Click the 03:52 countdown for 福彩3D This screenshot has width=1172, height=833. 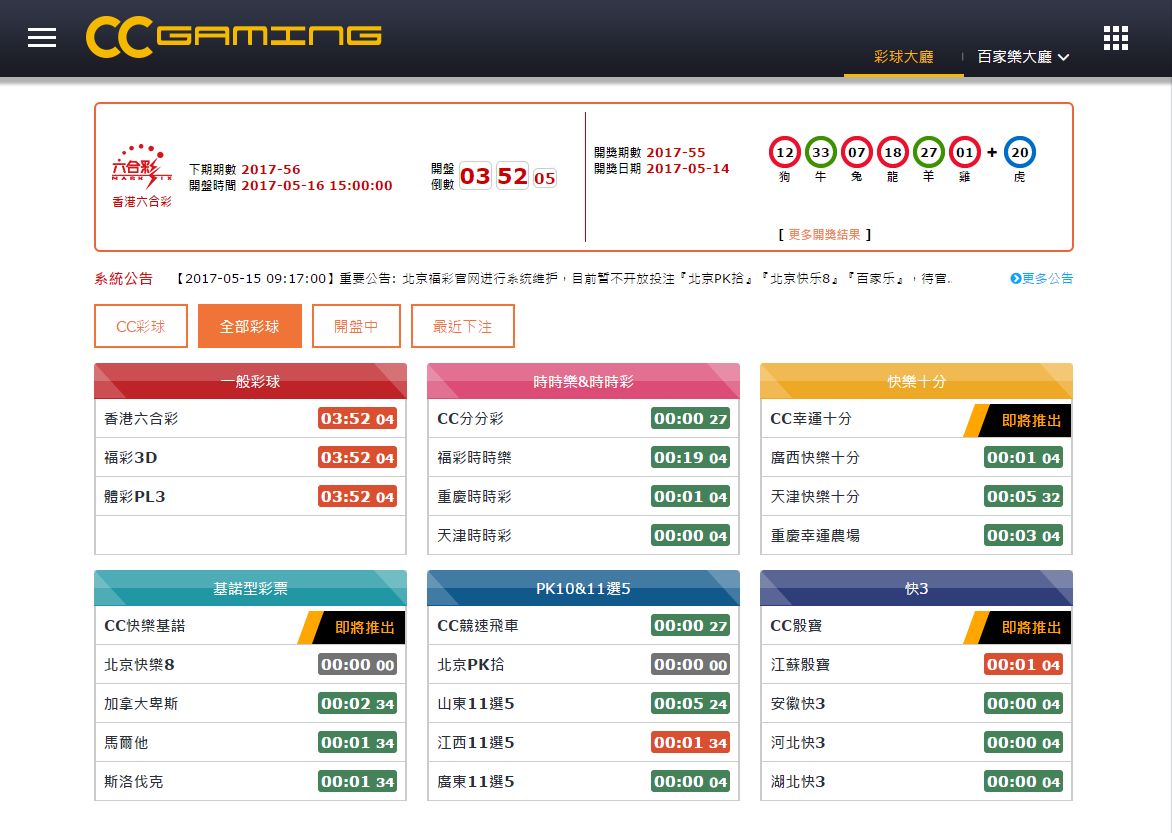(x=357, y=458)
